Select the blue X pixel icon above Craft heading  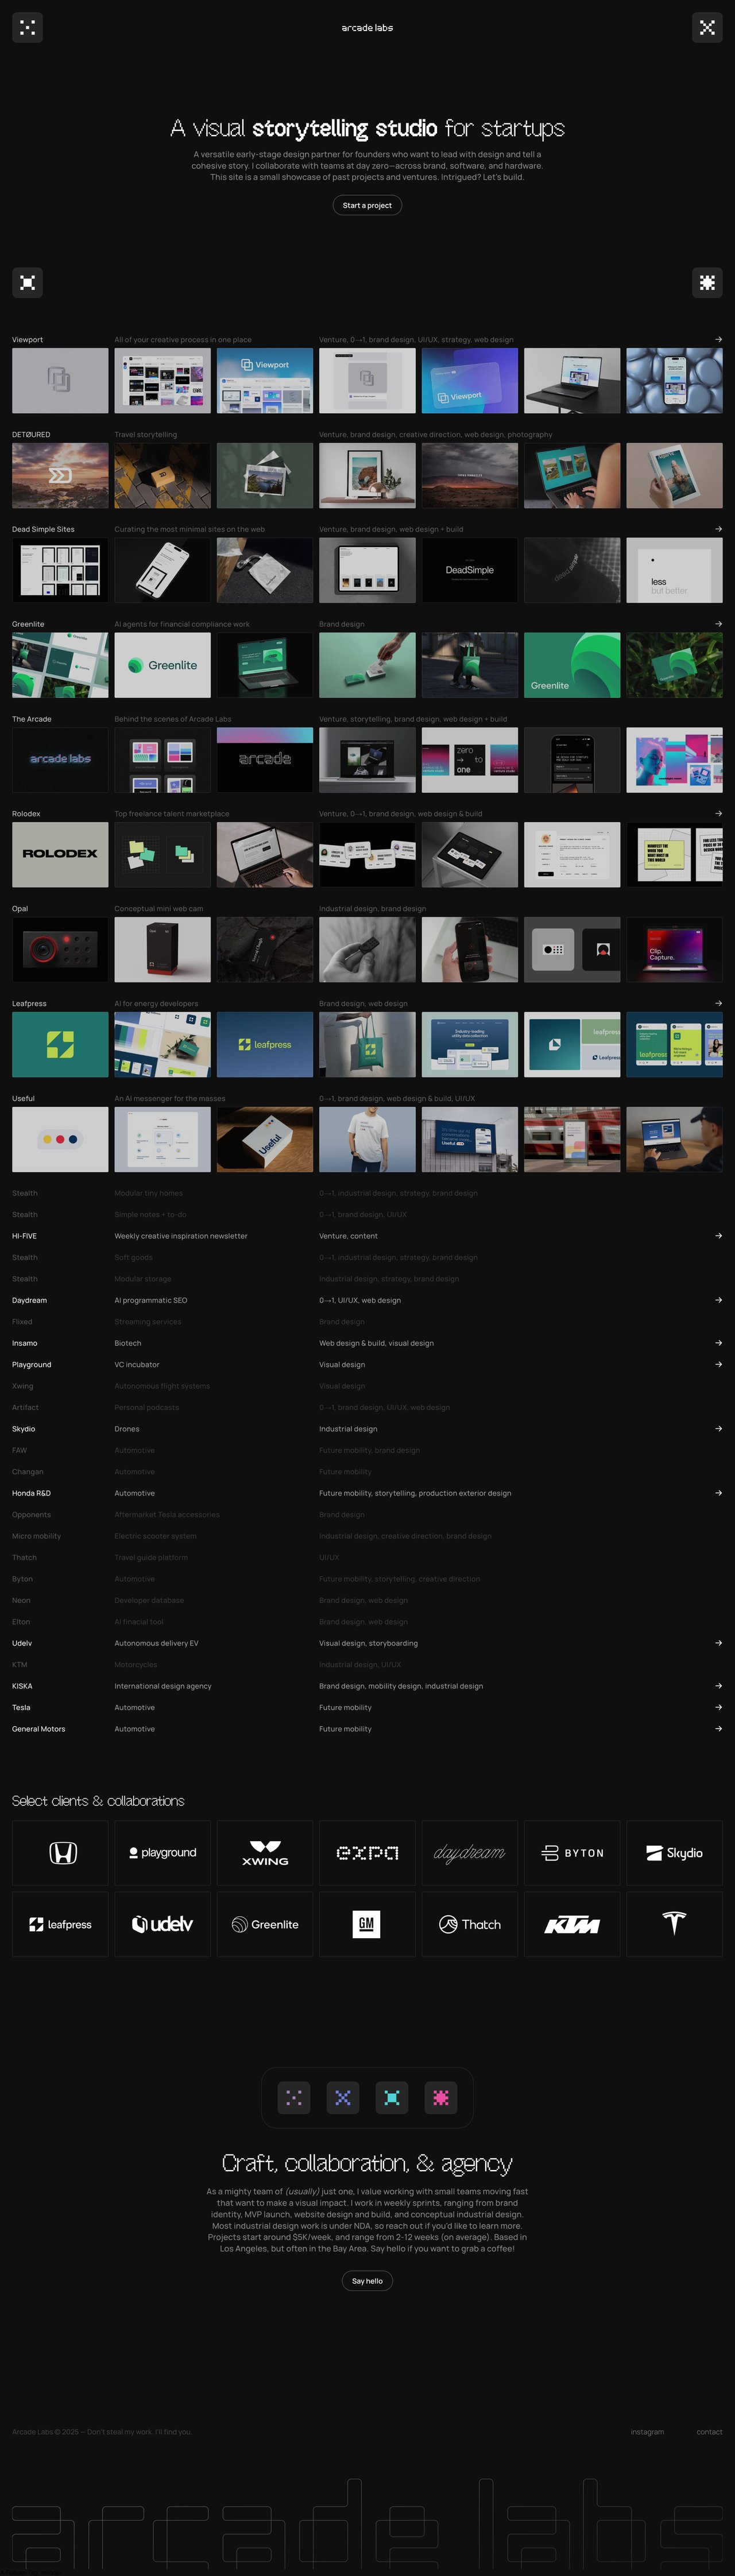pyautogui.click(x=343, y=2097)
